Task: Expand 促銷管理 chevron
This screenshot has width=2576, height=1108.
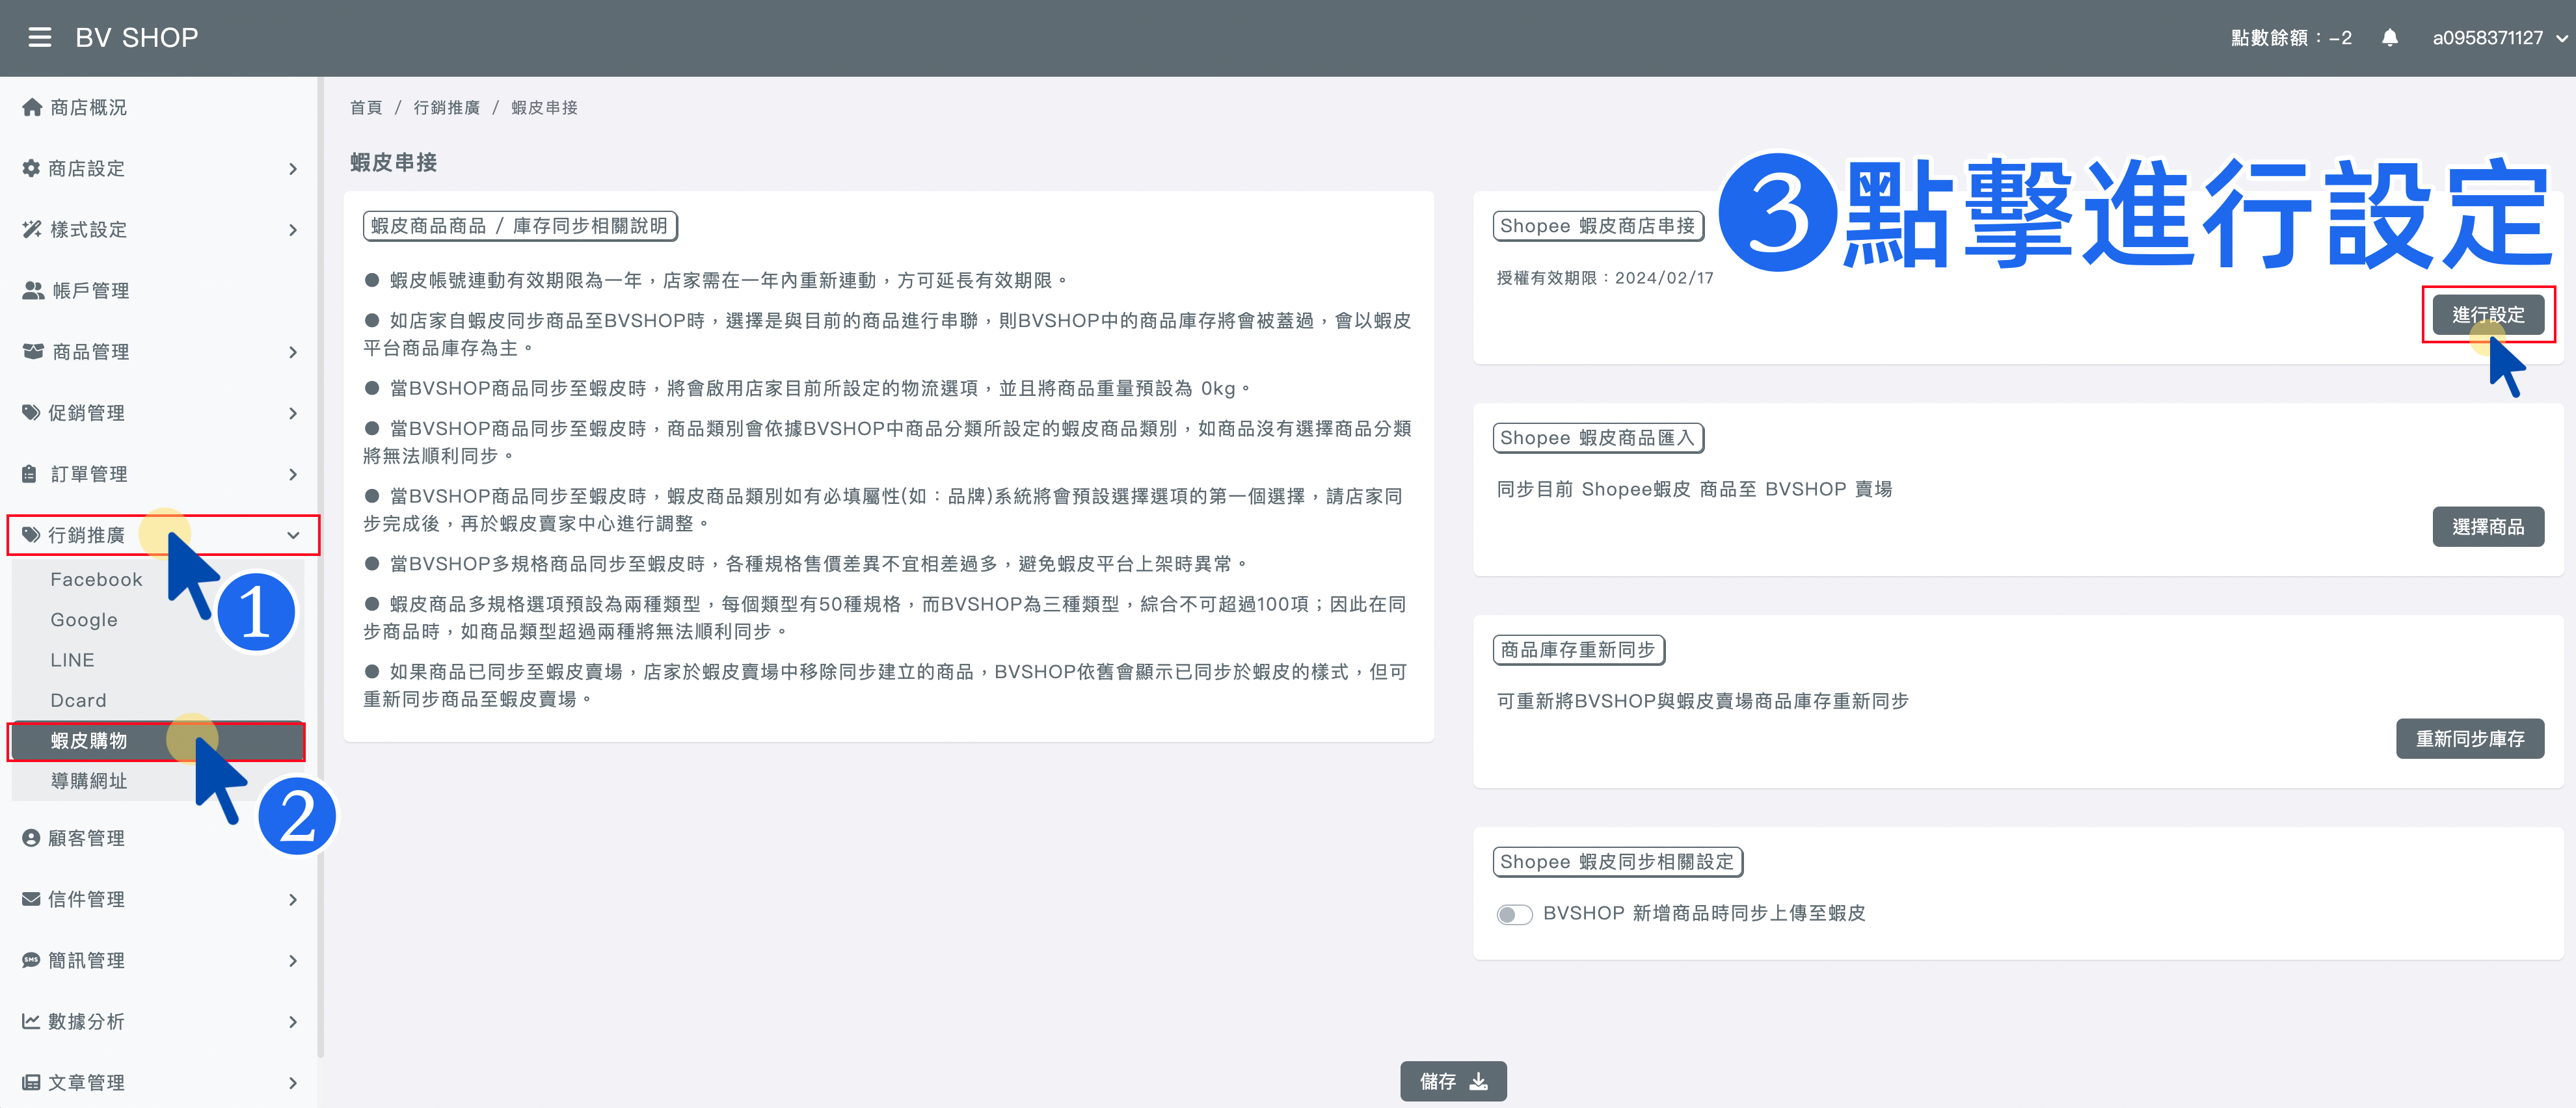Action: pyautogui.click(x=293, y=413)
